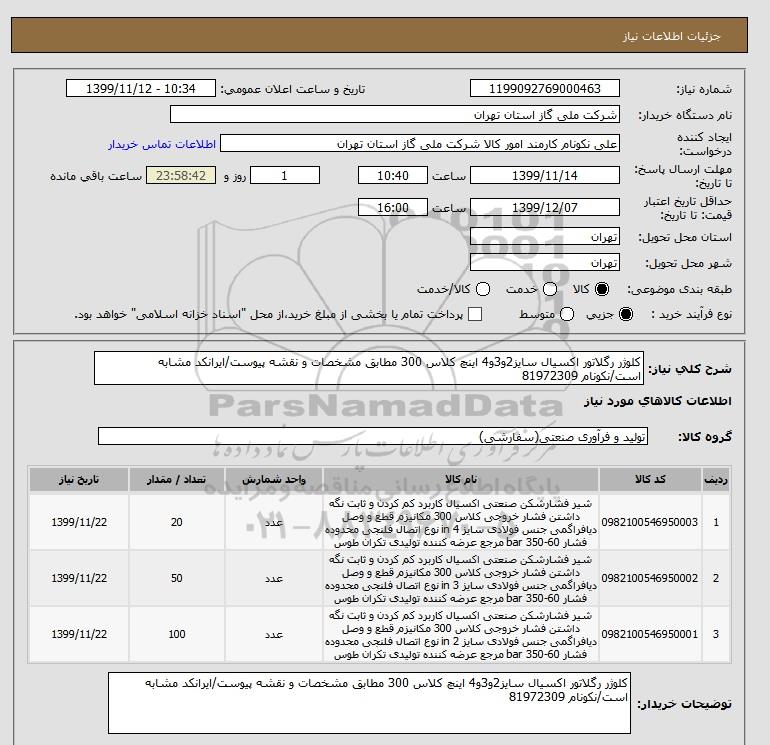The width and height of the screenshot is (770, 745).
Task: Select the کالا/خدمت radio button
Action: (483, 289)
